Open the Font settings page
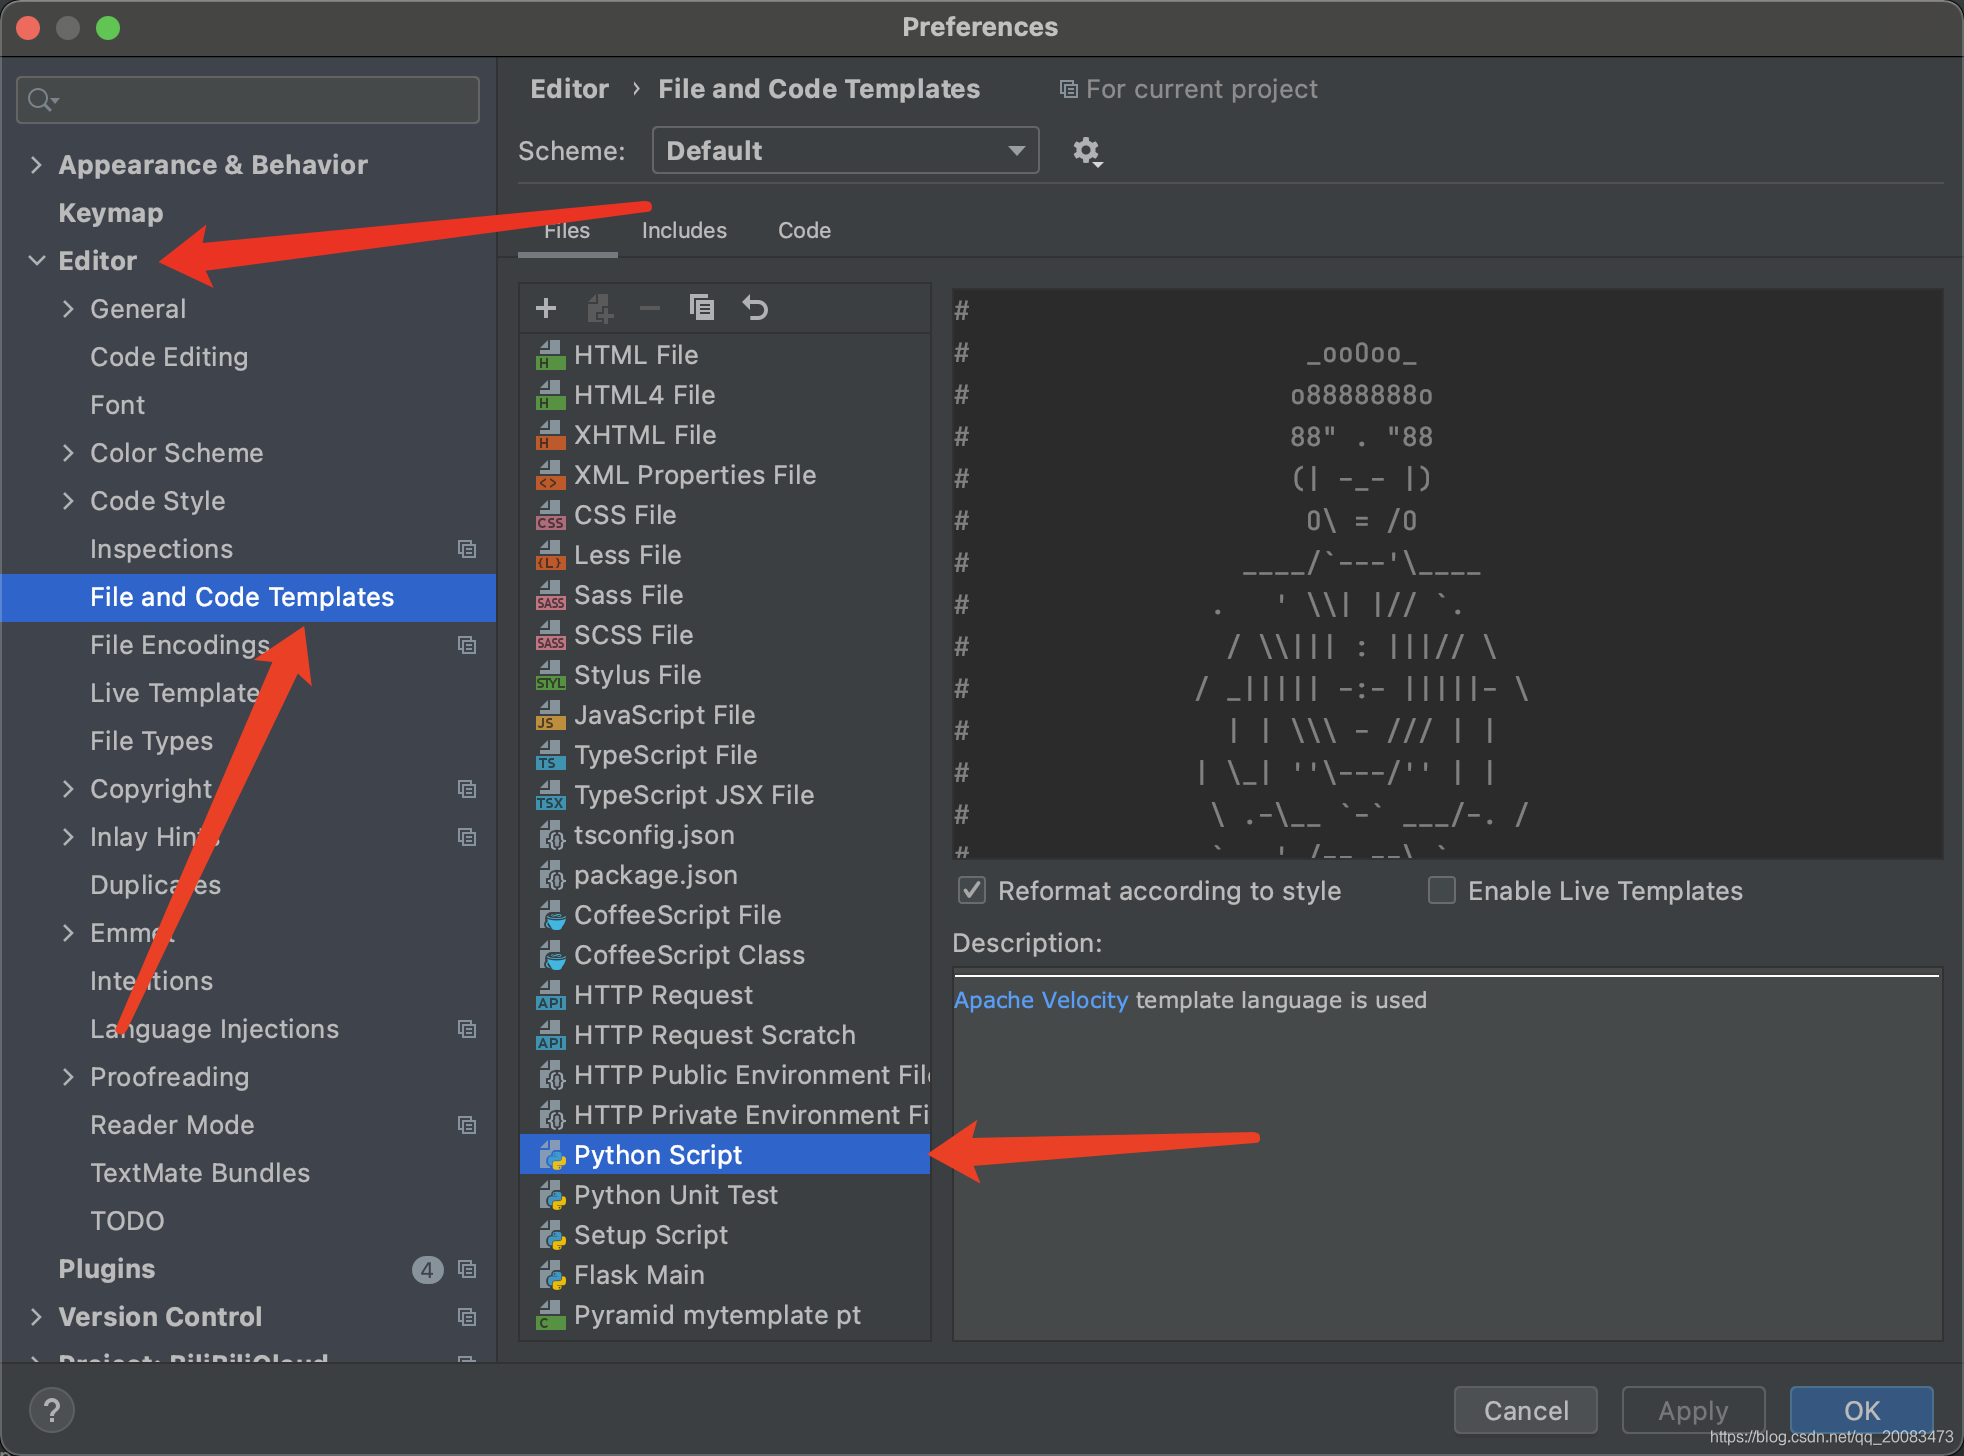 click(117, 405)
